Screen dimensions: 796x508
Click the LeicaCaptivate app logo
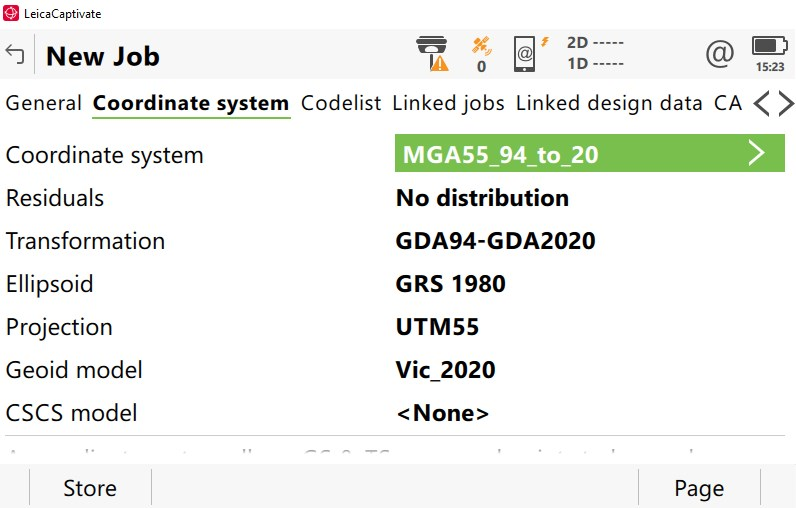point(11,14)
